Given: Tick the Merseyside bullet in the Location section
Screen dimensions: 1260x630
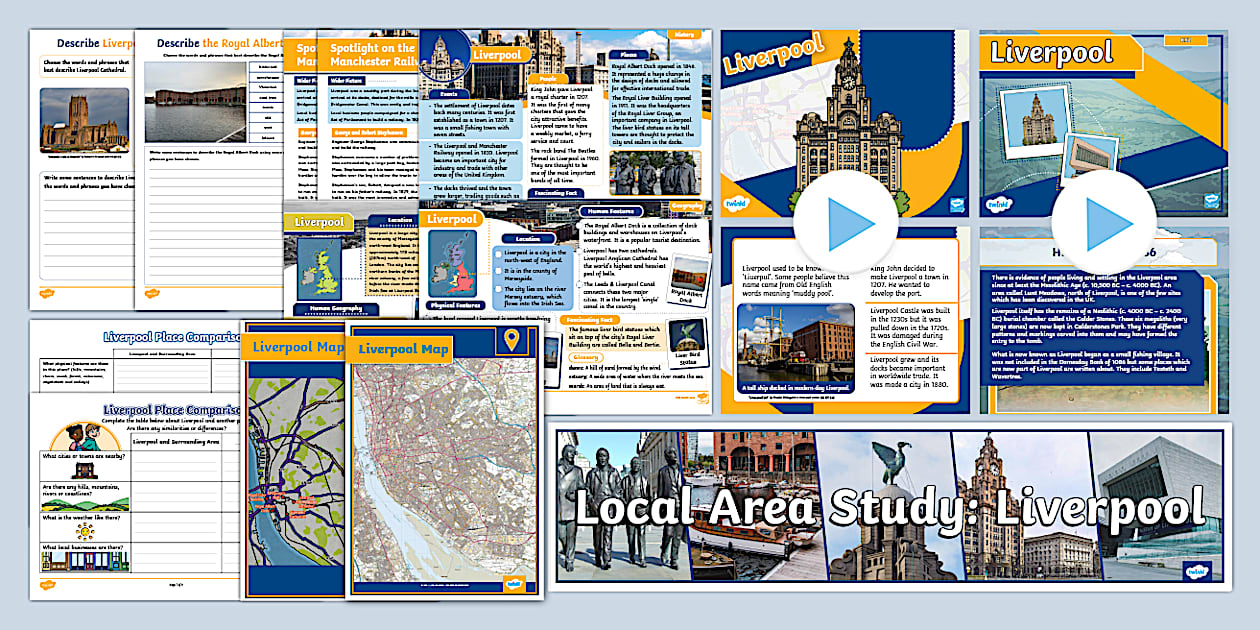Looking at the screenshot, I should pyautogui.click(x=500, y=271).
